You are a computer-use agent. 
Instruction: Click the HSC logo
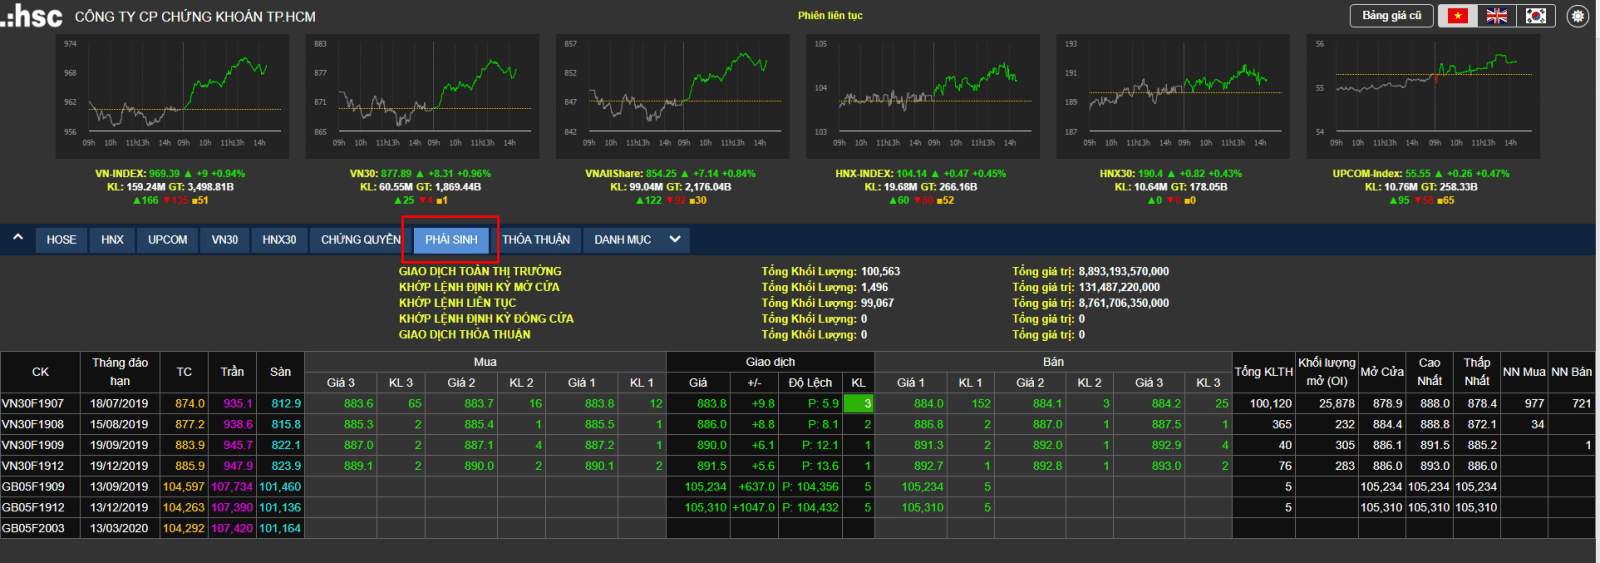tap(32, 16)
